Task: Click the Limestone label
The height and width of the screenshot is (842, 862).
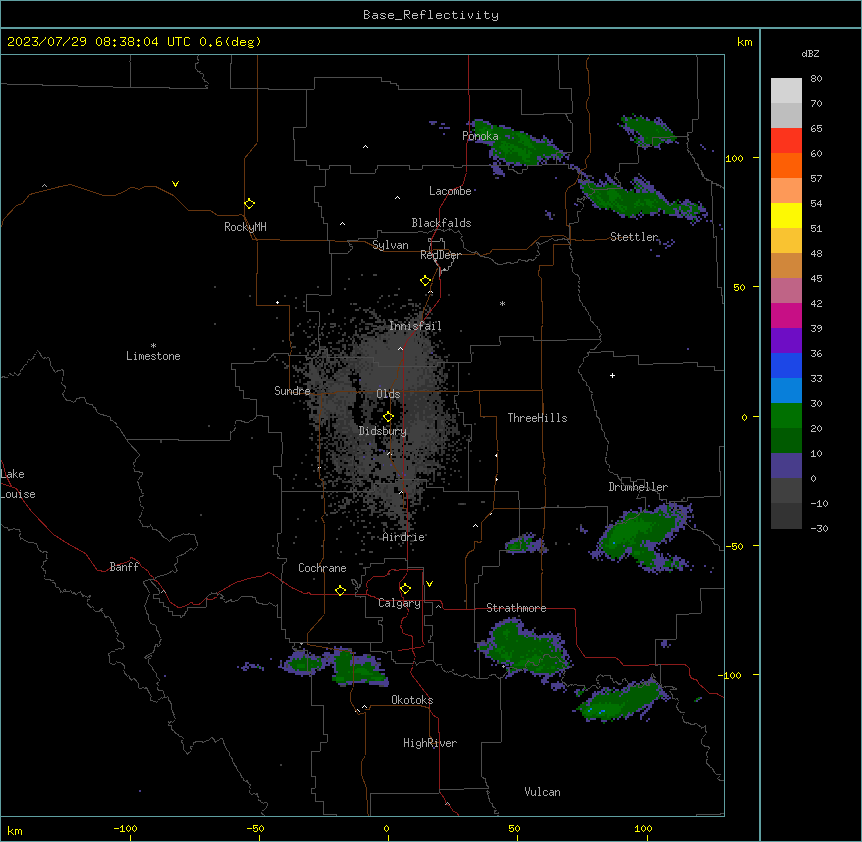Action: [x=153, y=356]
